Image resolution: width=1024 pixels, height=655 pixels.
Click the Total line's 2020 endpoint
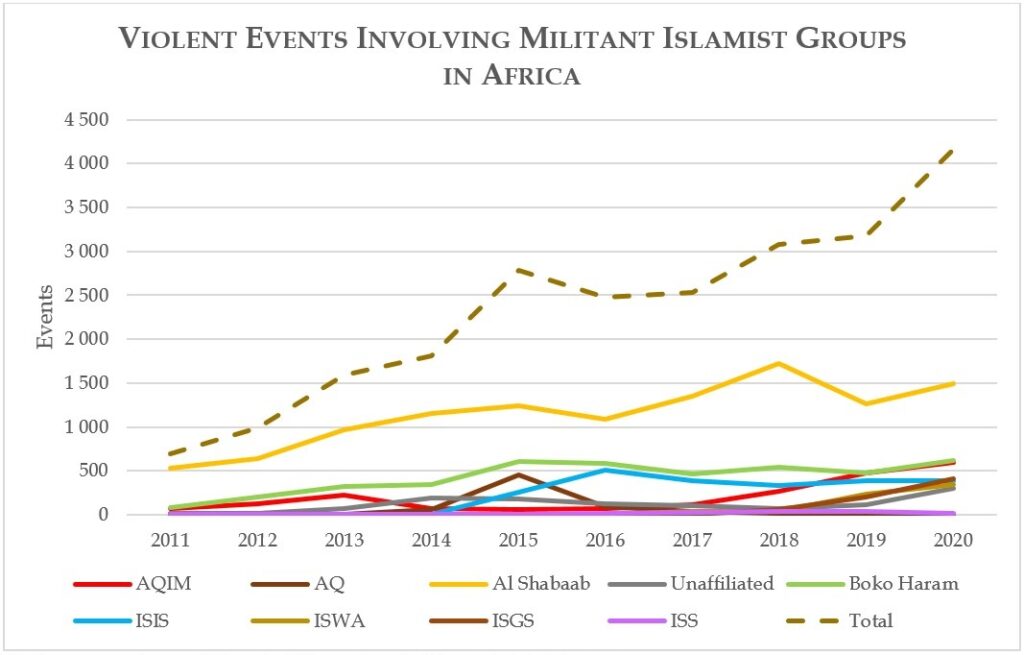952,149
